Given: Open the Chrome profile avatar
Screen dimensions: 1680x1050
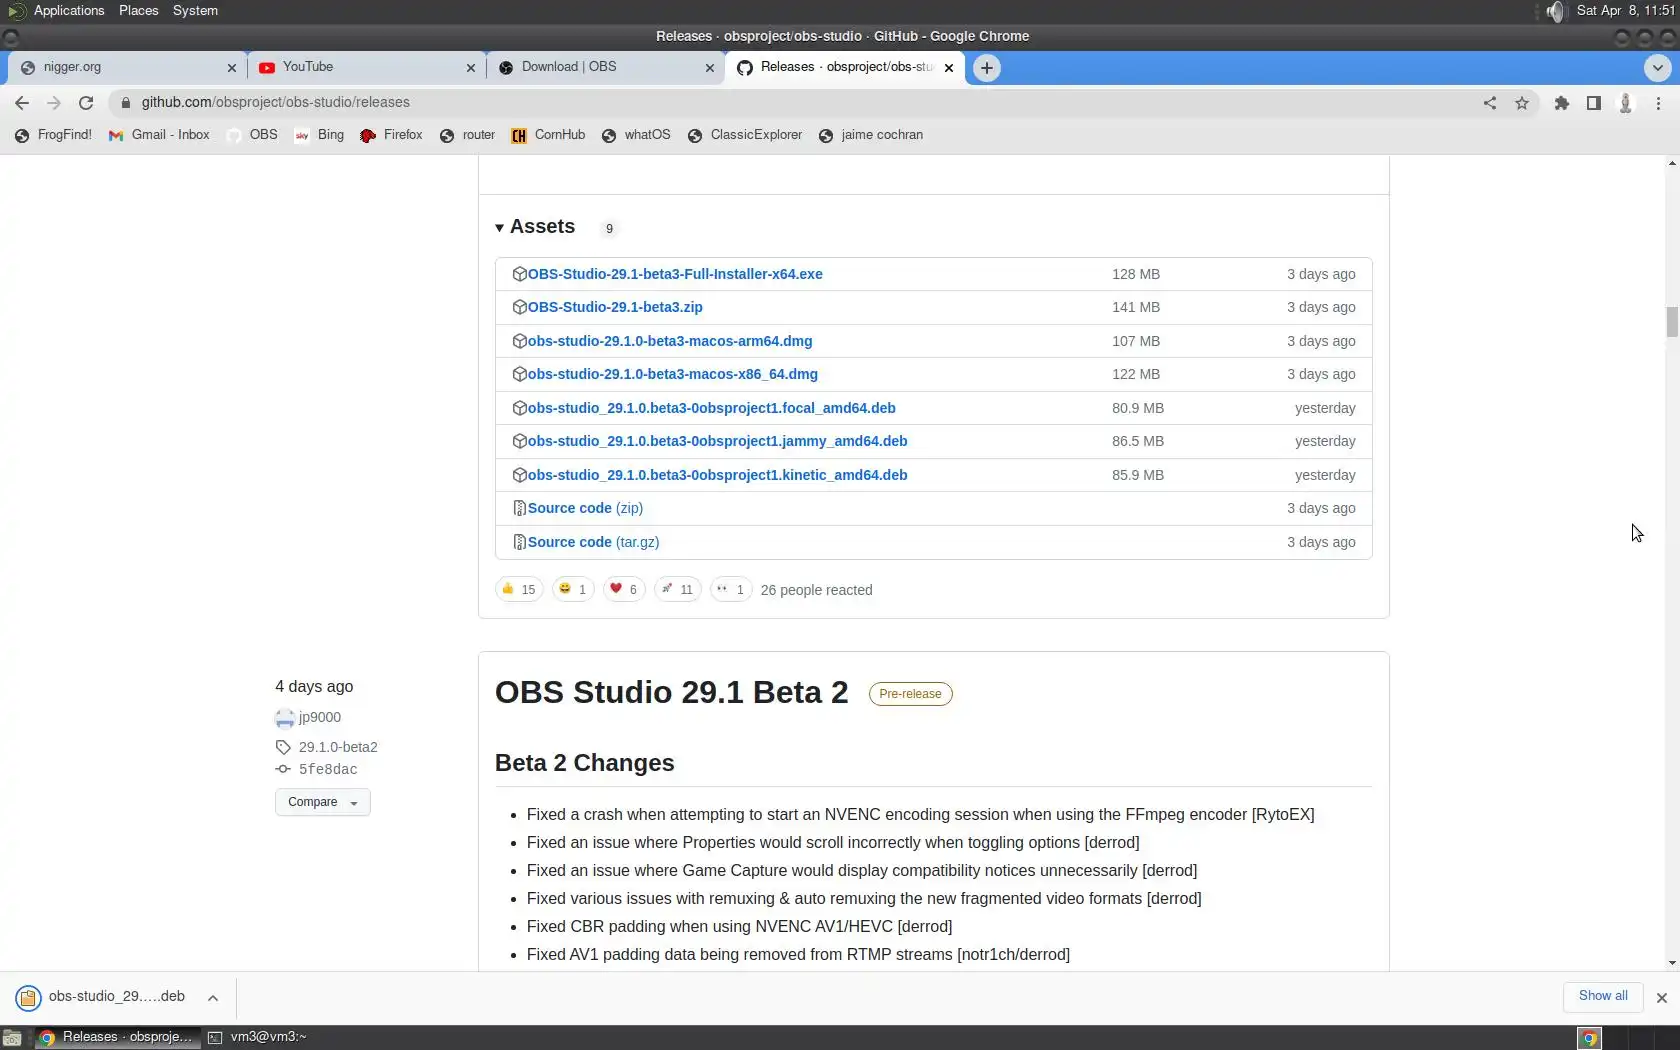Looking at the screenshot, I should pyautogui.click(x=1626, y=103).
